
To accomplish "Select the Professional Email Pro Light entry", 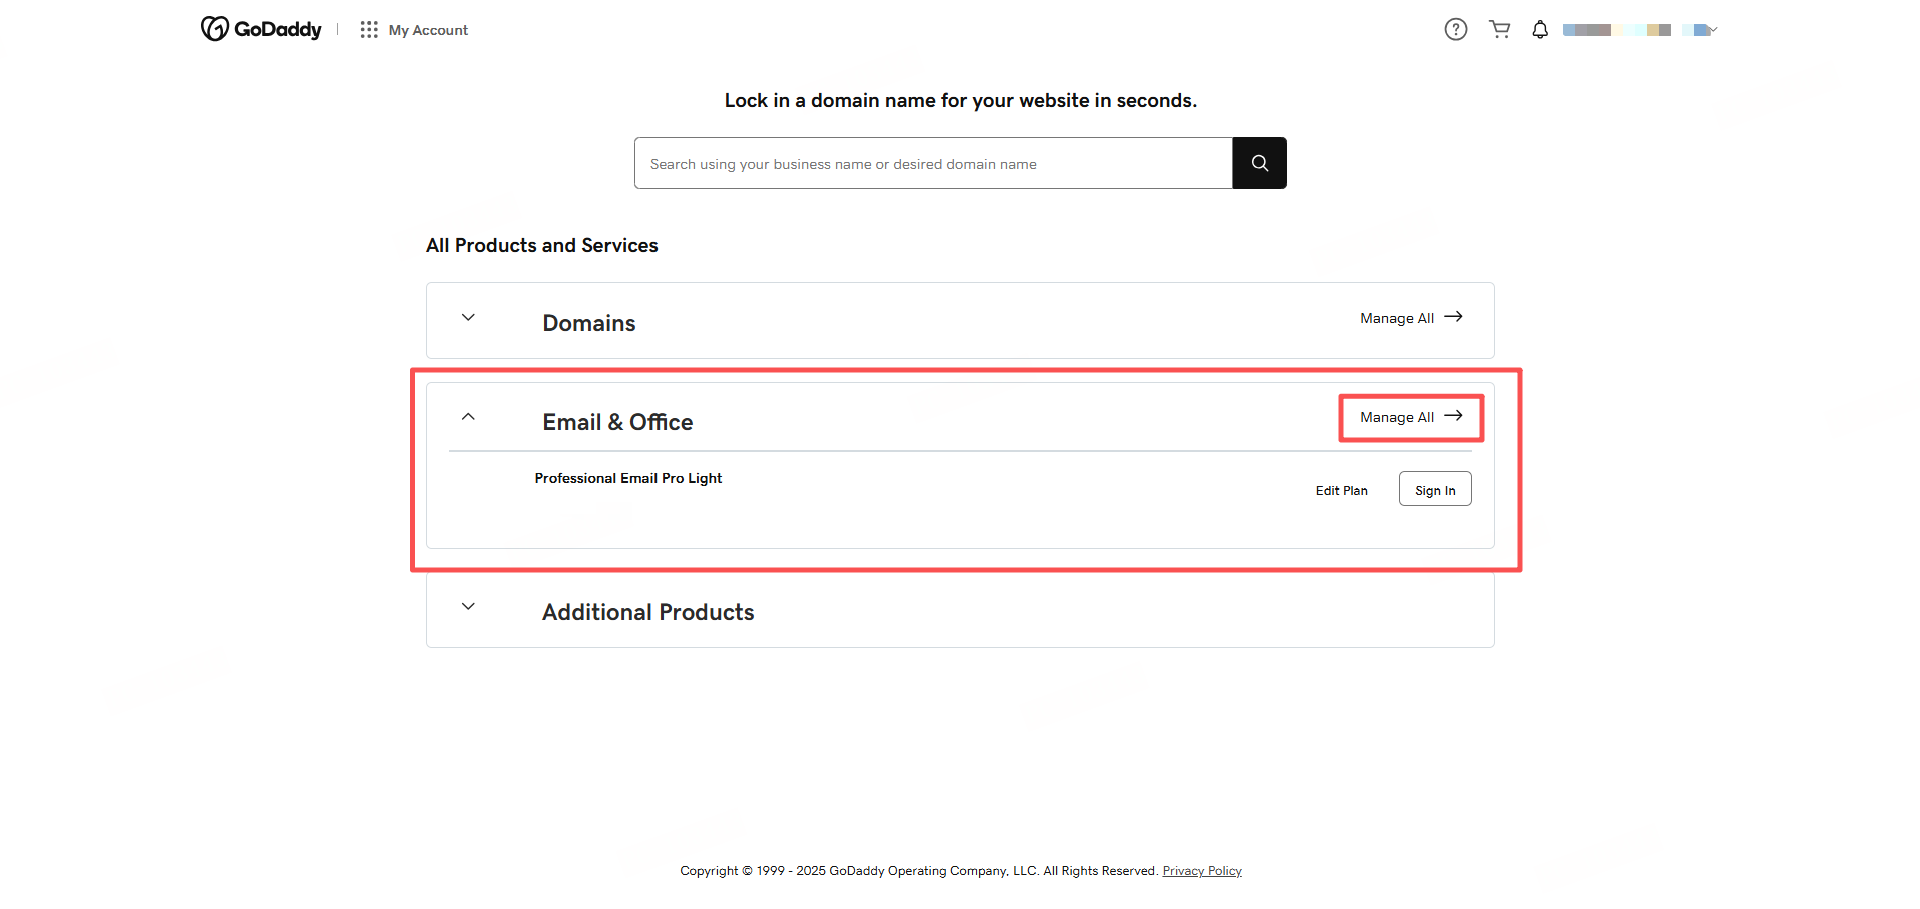I will 628,478.
